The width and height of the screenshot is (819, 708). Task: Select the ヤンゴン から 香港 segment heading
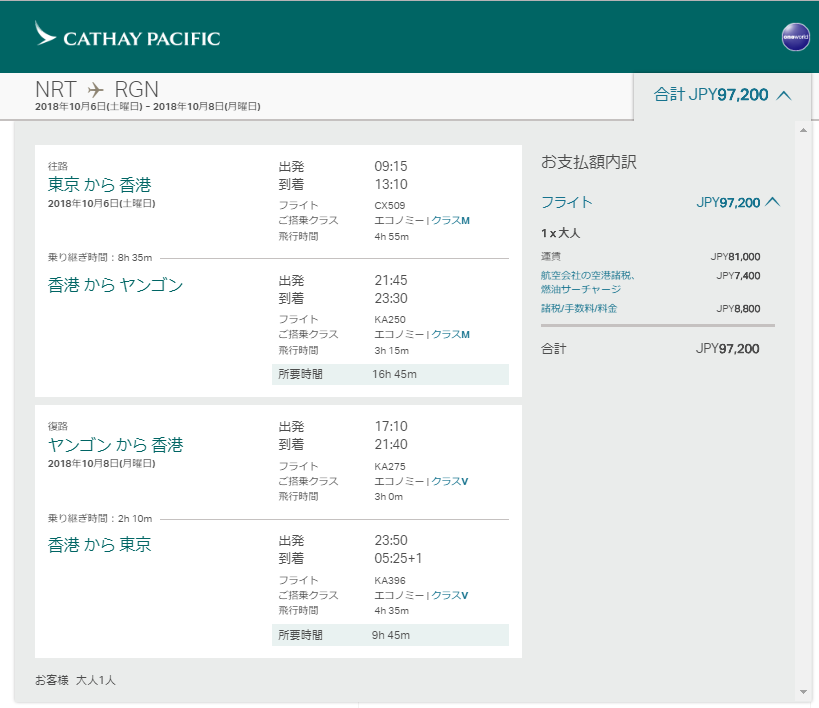coord(115,445)
